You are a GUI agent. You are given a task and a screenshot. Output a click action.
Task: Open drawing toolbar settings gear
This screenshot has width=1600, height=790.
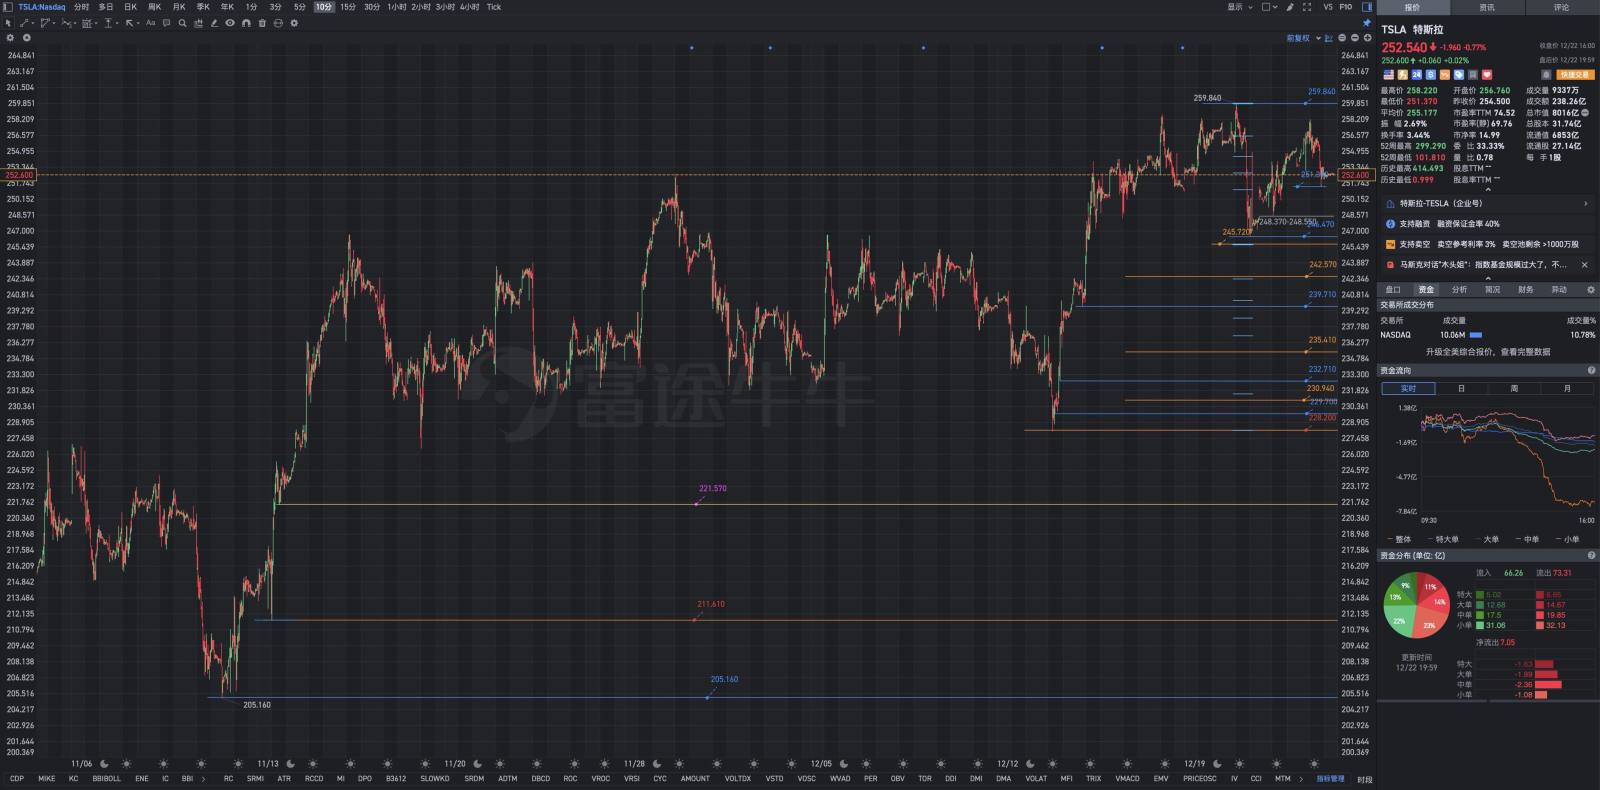pos(294,23)
